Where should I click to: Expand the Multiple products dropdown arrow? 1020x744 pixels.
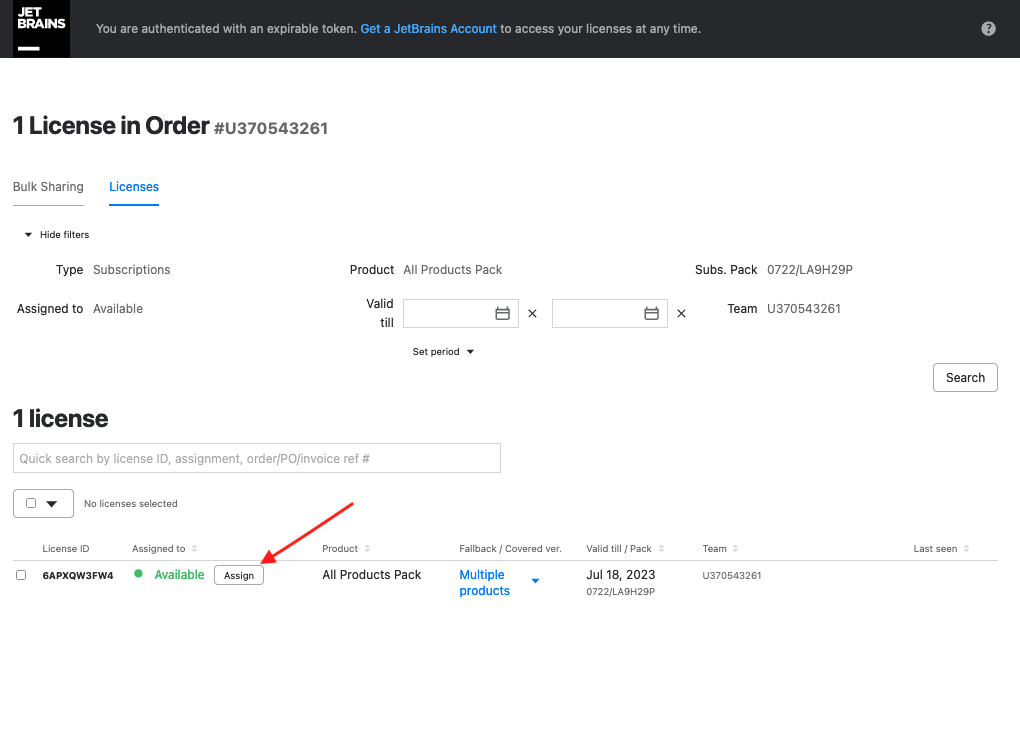coord(535,581)
